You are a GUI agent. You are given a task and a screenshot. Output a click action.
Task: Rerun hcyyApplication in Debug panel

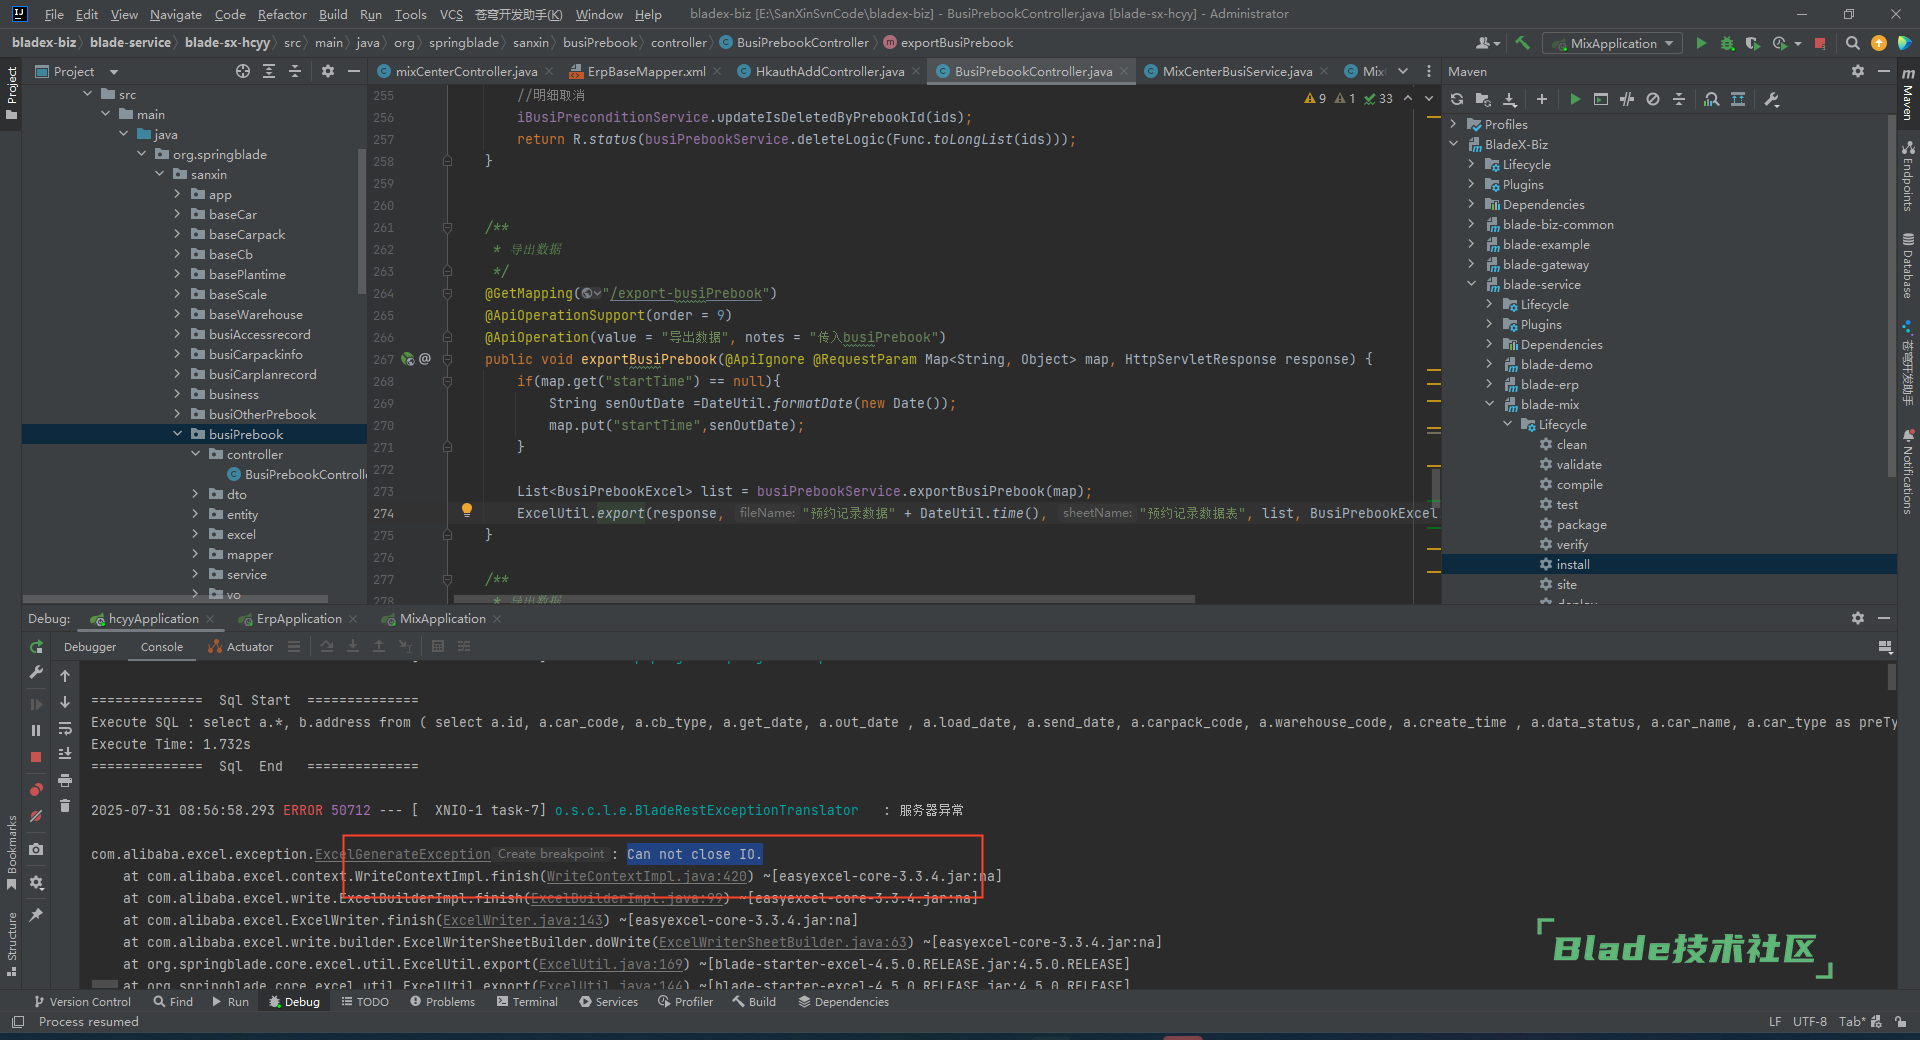[x=36, y=647]
